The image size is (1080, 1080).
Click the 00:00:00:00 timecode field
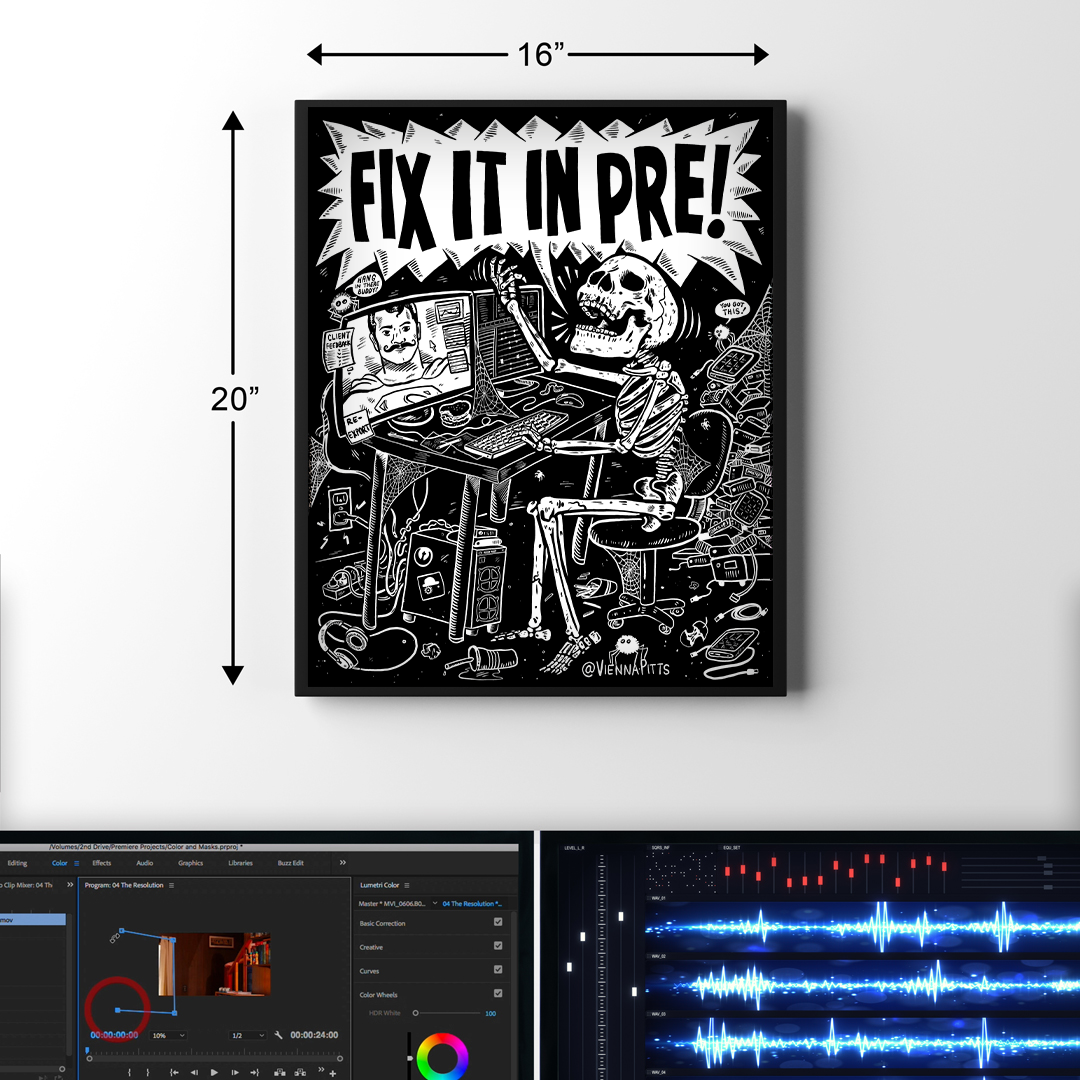pos(113,1035)
